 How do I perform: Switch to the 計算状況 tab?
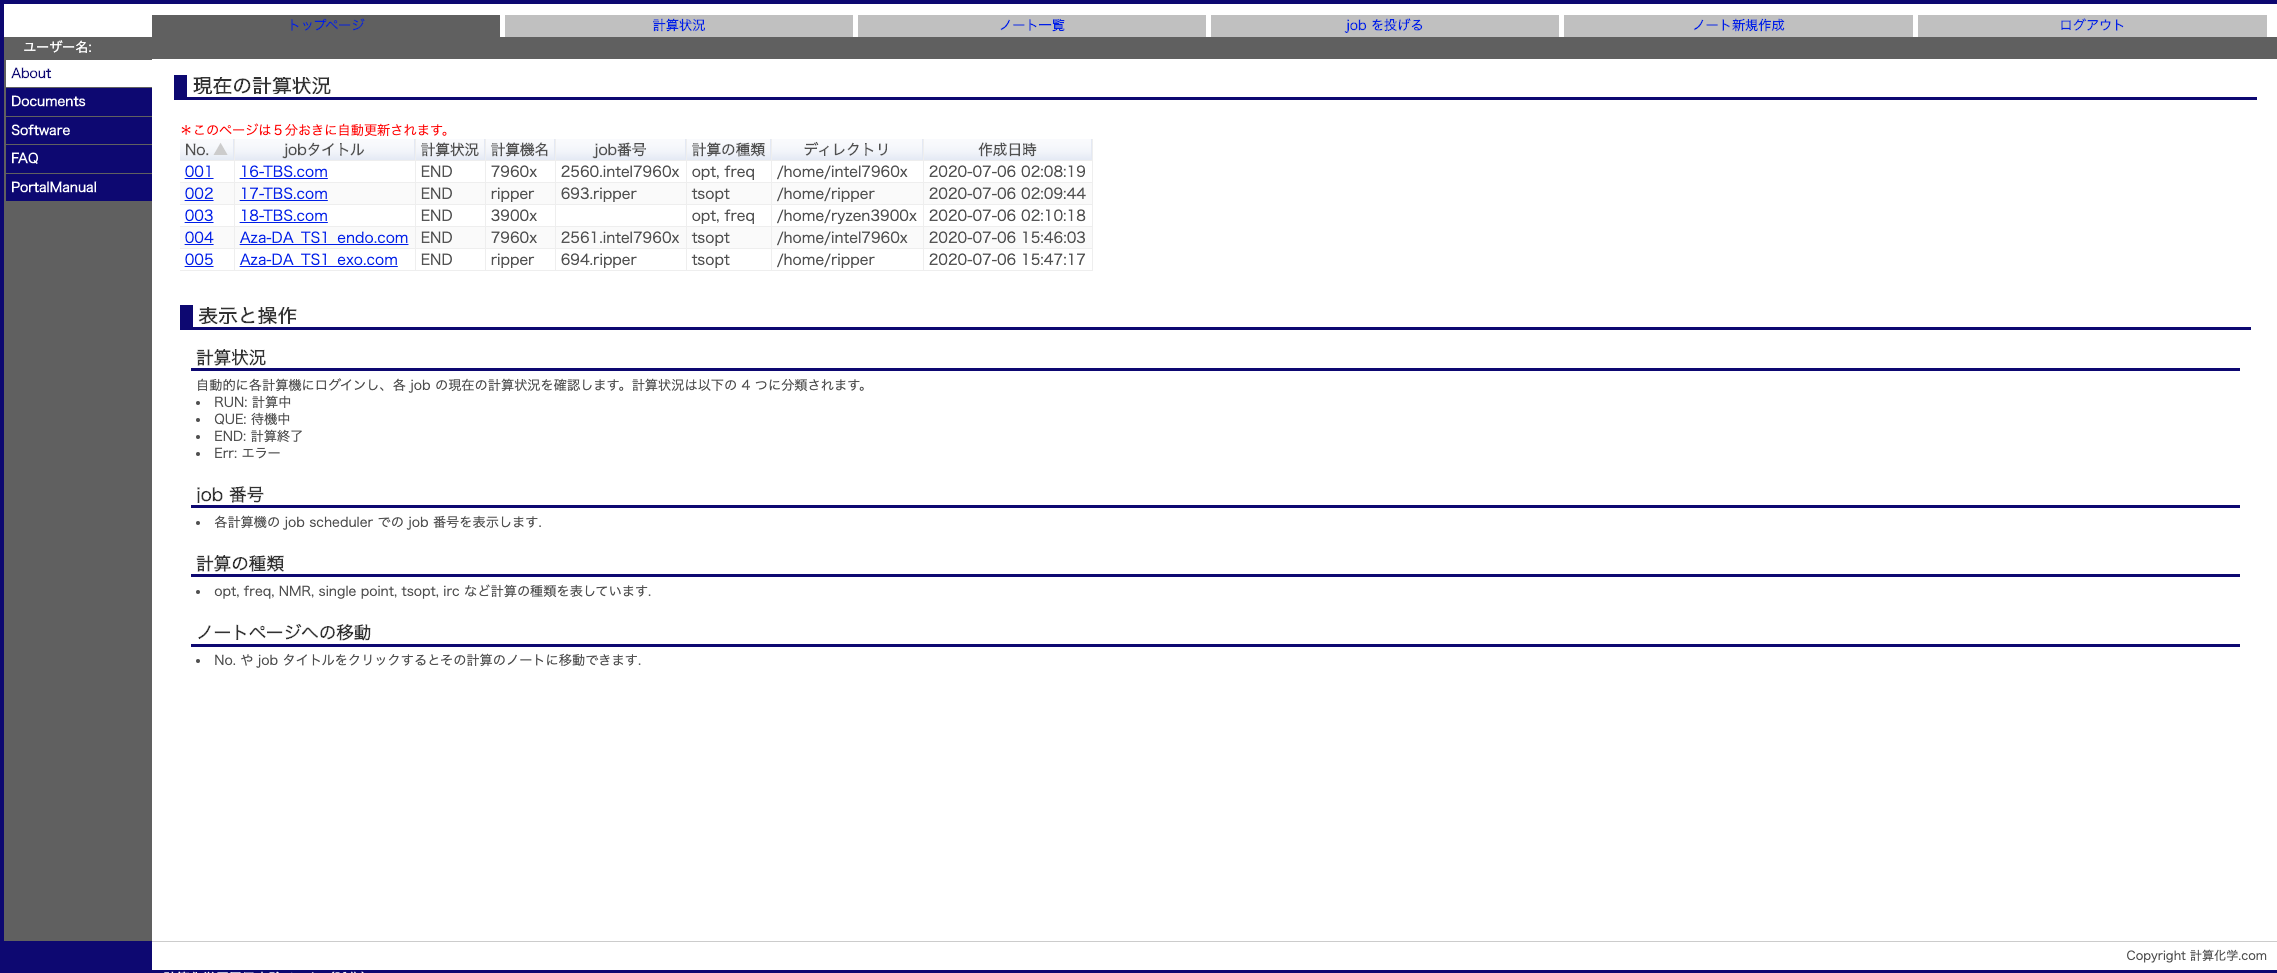coord(679,25)
